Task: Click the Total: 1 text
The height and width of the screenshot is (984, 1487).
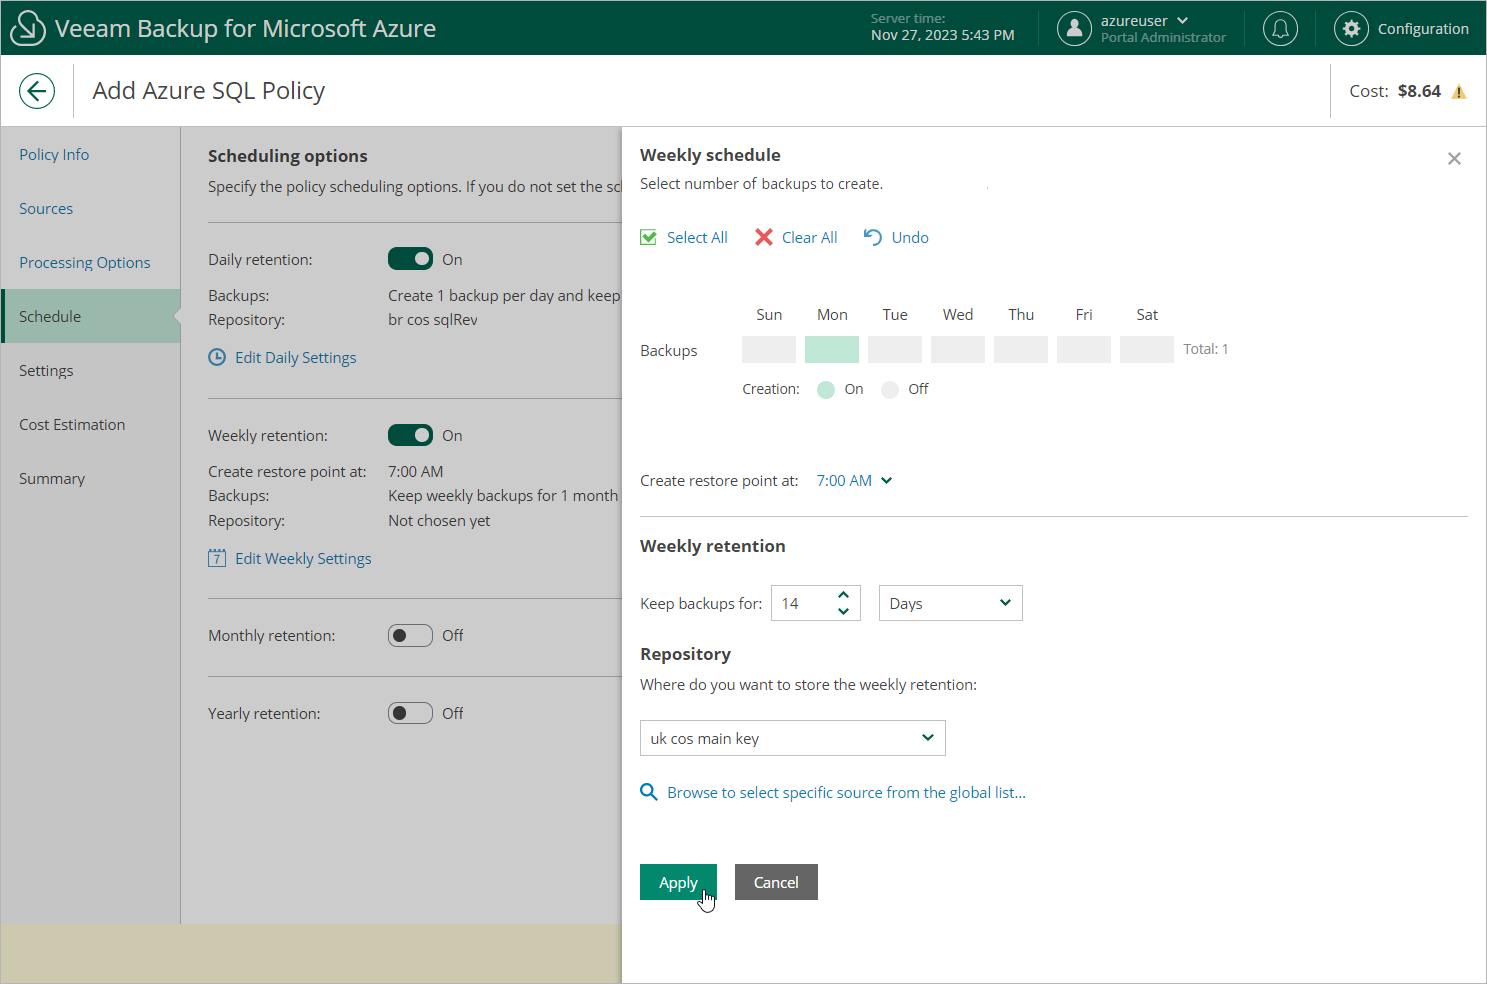Action: pyautogui.click(x=1206, y=349)
